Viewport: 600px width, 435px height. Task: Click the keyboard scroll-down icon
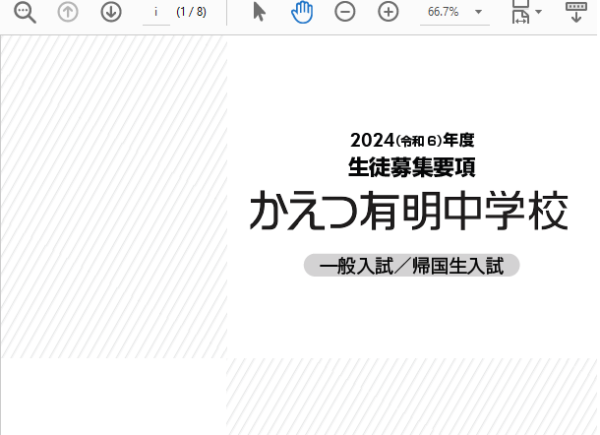(576, 12)
